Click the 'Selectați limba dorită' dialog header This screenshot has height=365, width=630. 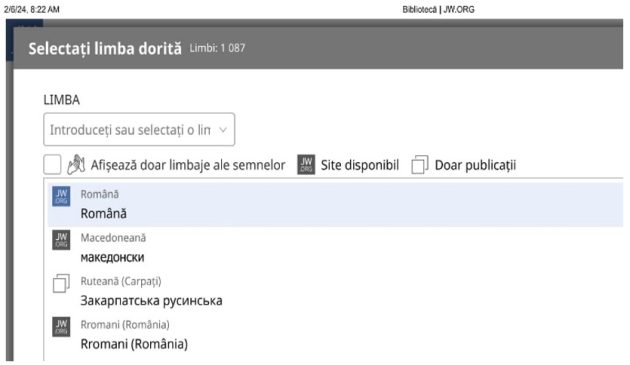point(105,49)
